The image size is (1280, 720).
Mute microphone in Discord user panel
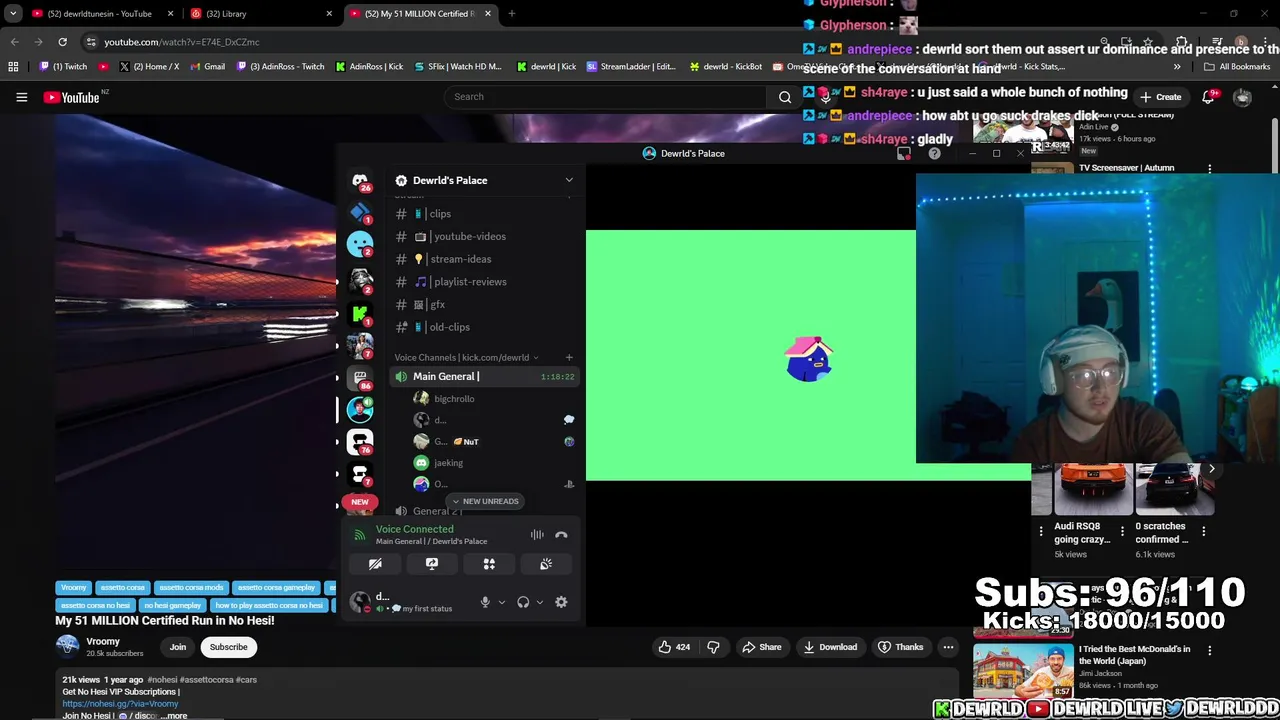pyautogui.click(x=485, y=602)
